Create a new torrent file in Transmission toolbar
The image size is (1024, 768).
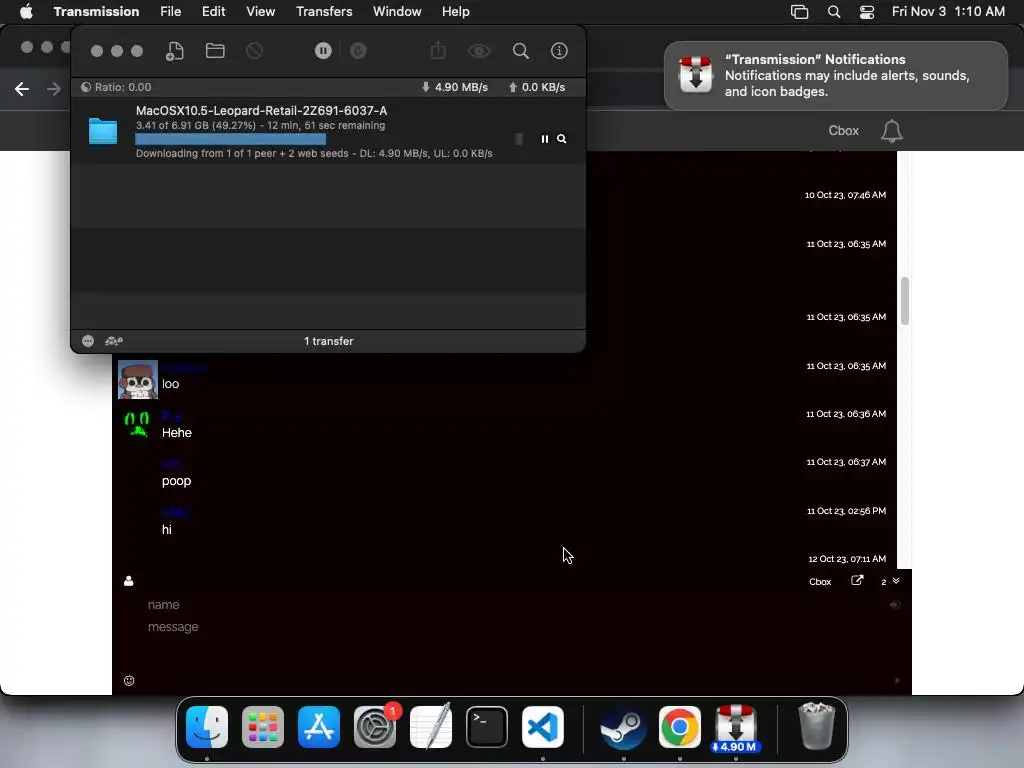tap(174, 51)
